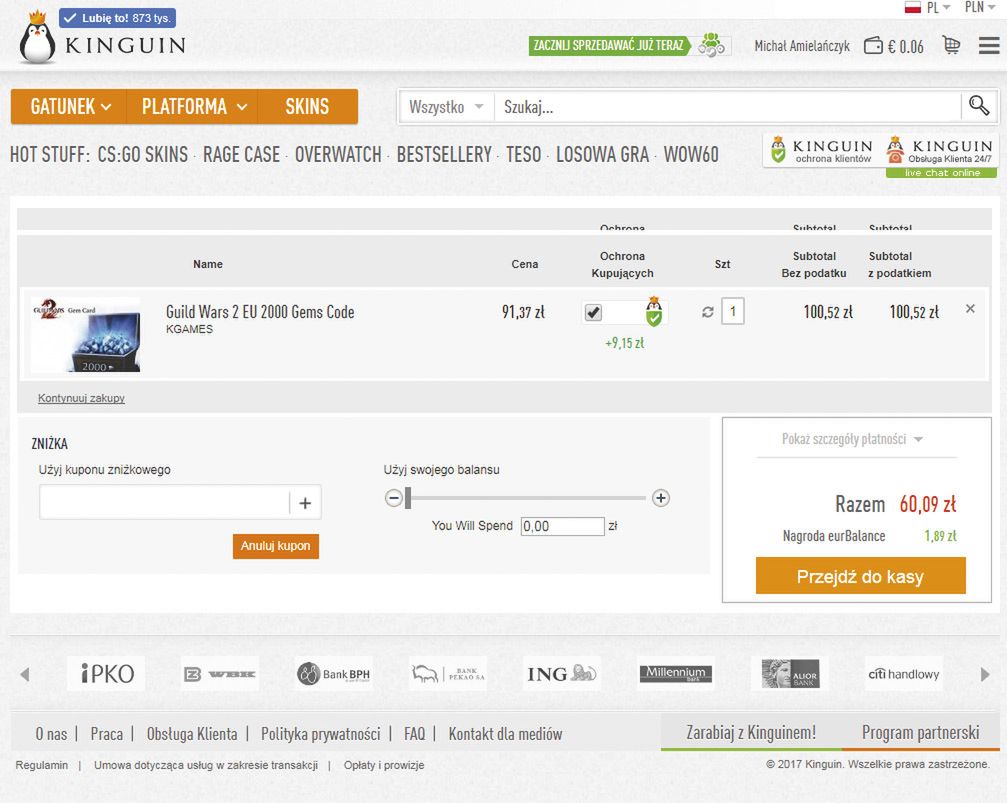This screenshot has width=1007, height=803.
Task: Click the buyer protection penguin shield icon
Action: 654,312
